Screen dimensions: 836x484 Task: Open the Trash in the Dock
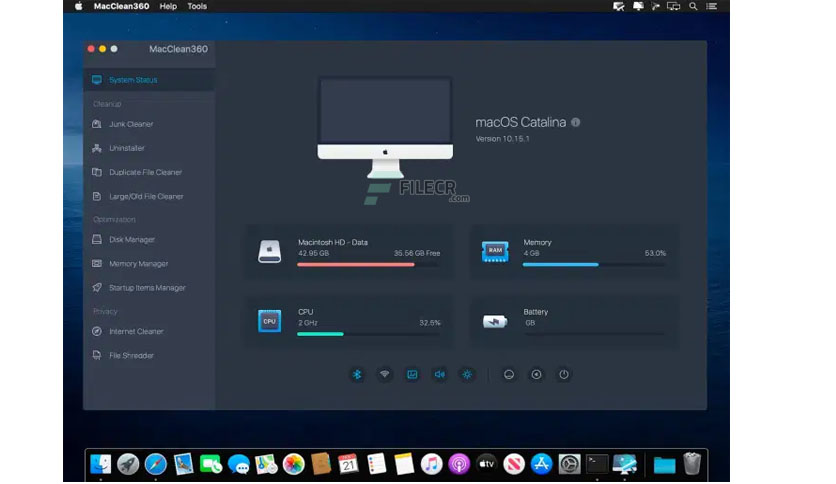692,464
